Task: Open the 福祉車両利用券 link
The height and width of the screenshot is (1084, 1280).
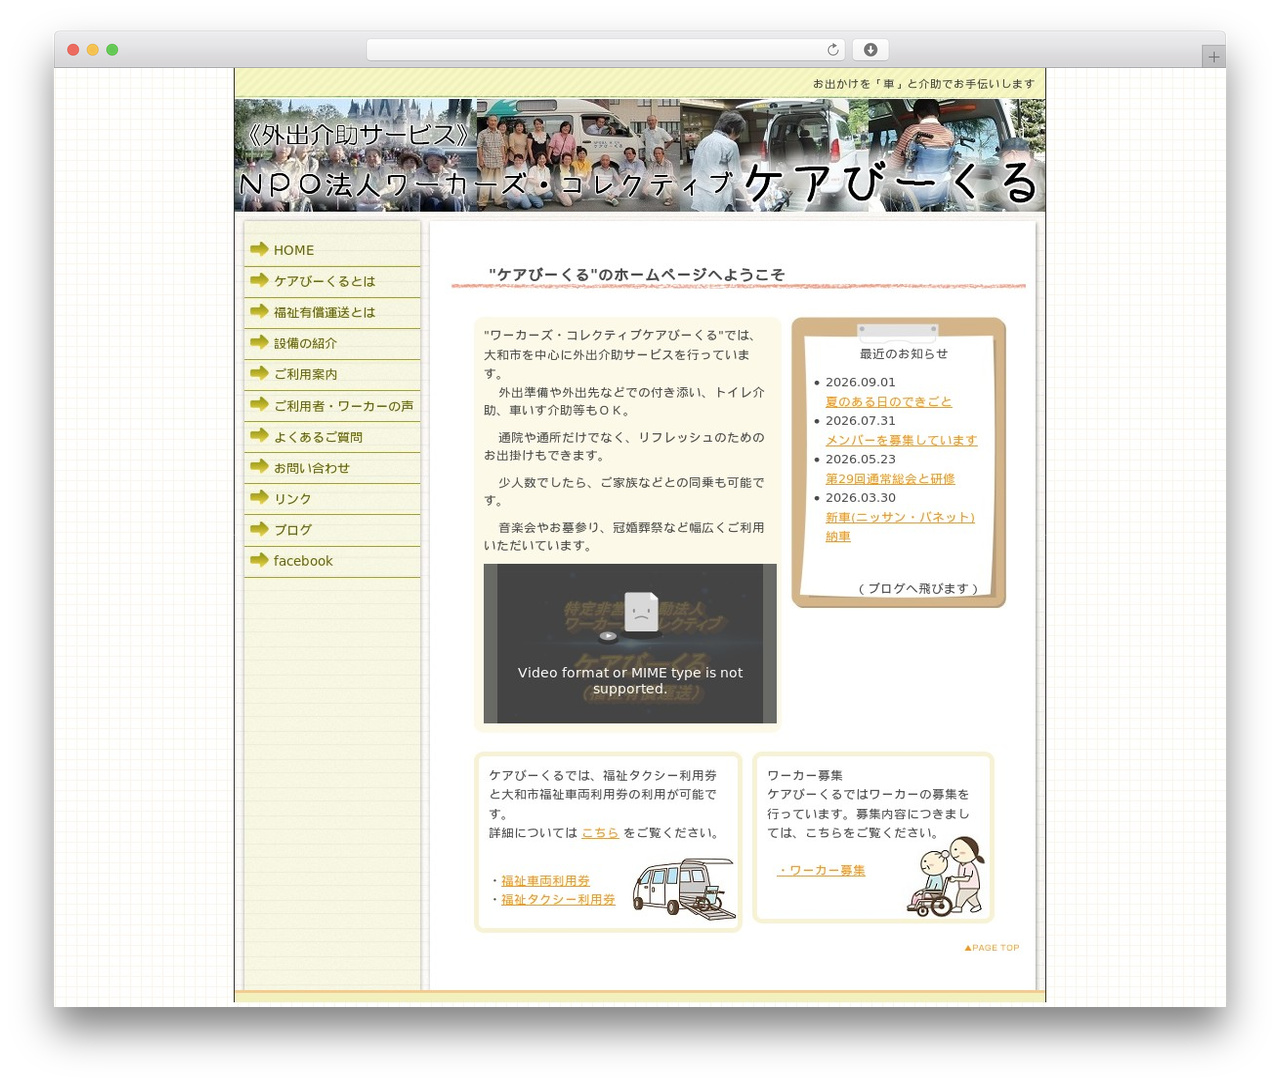Action: pyautogui.click(x=545, y=880)
